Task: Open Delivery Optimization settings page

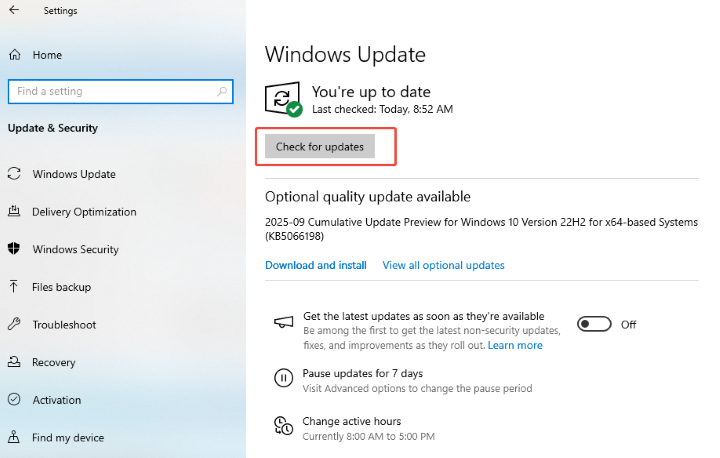Action: click(x=84, y=212)
